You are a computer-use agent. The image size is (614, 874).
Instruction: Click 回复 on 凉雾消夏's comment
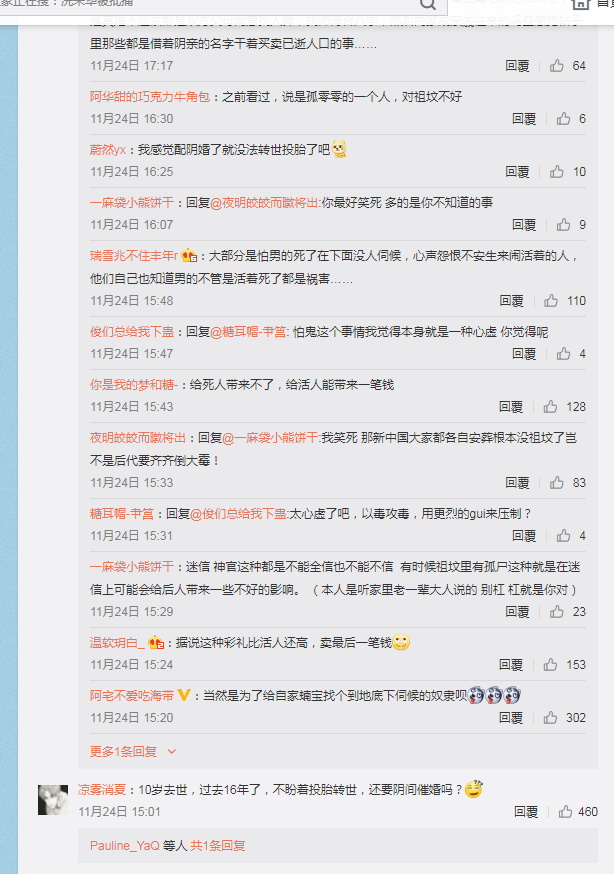tap(526, 812)
